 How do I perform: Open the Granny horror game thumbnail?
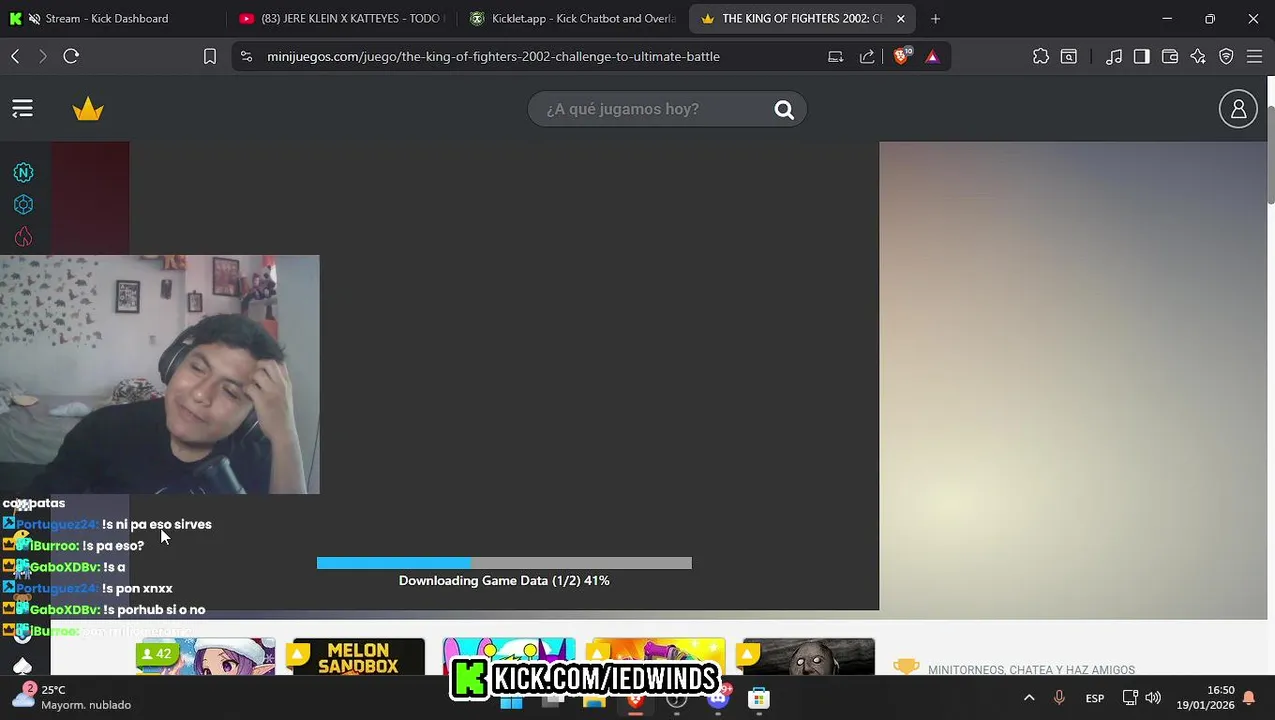[x=808, y=656]
